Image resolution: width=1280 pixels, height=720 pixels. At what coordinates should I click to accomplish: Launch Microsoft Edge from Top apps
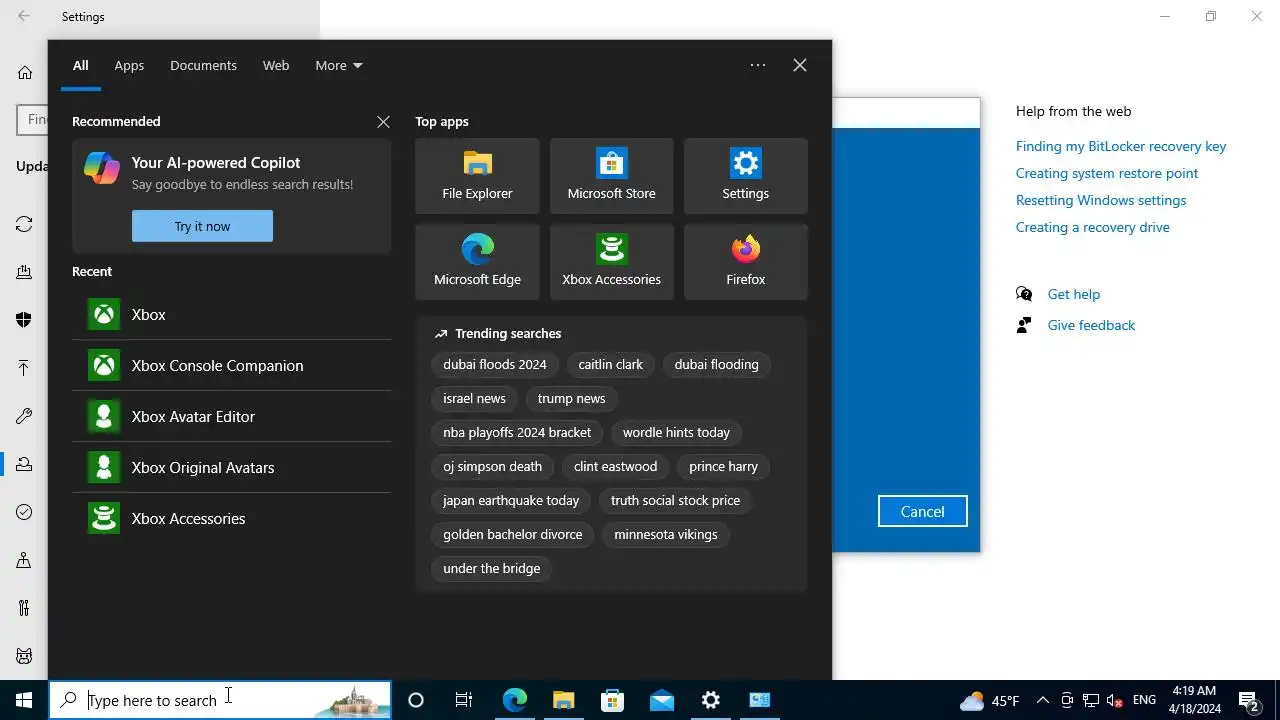point(477,262)
